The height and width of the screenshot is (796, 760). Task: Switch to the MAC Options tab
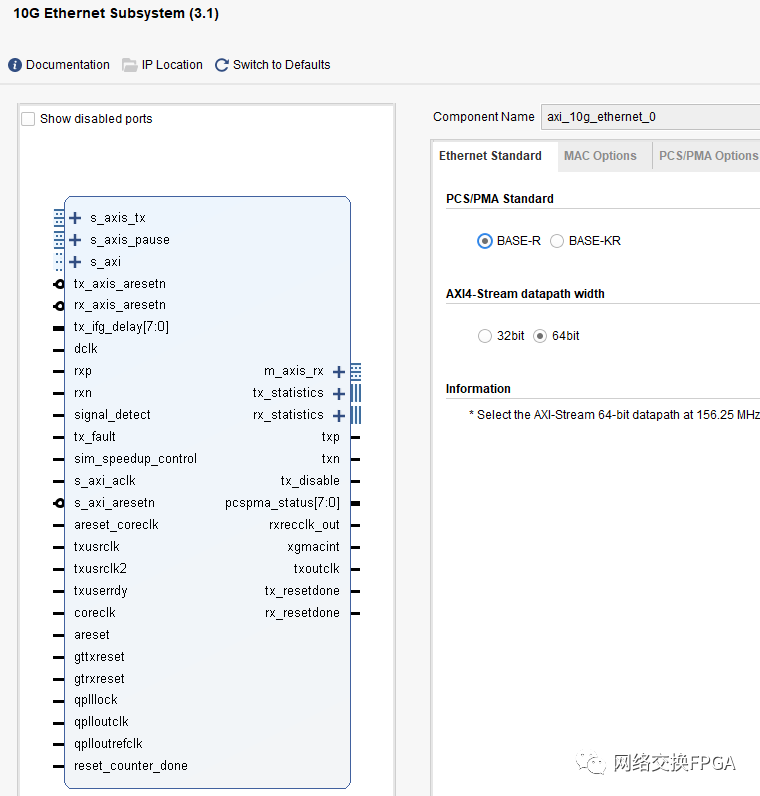click(x=600, y=156)
